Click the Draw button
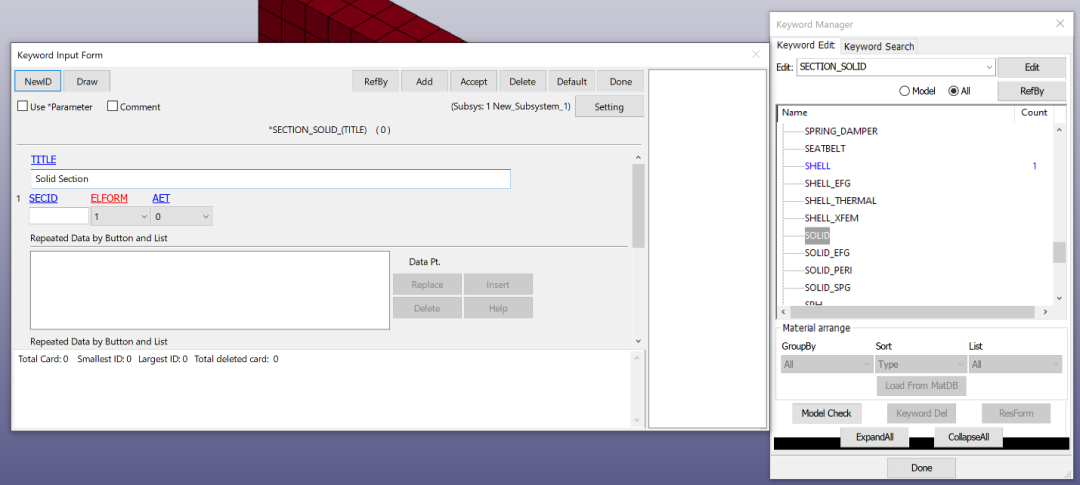The width and height of the screenshot is (1080, 485). (x=87, y=81)
